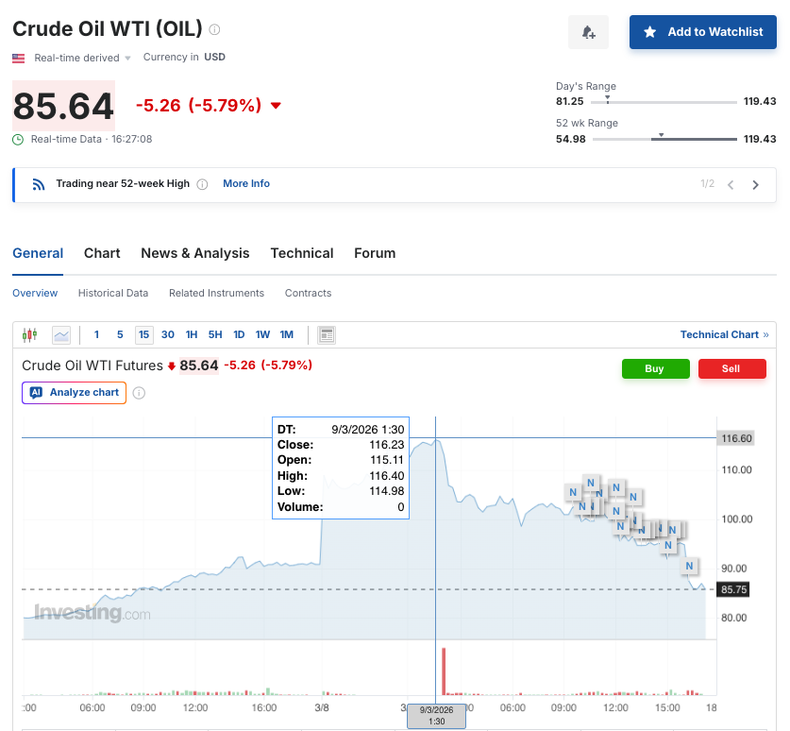
Task: Click the AI Analyze chart button
Action: pyautogui.click(x=74, y=392)
